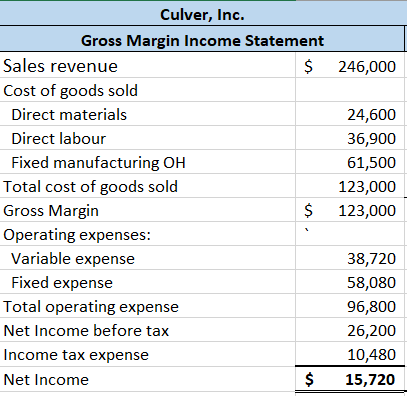Select the Fixed expense label cell

(147, 282)
